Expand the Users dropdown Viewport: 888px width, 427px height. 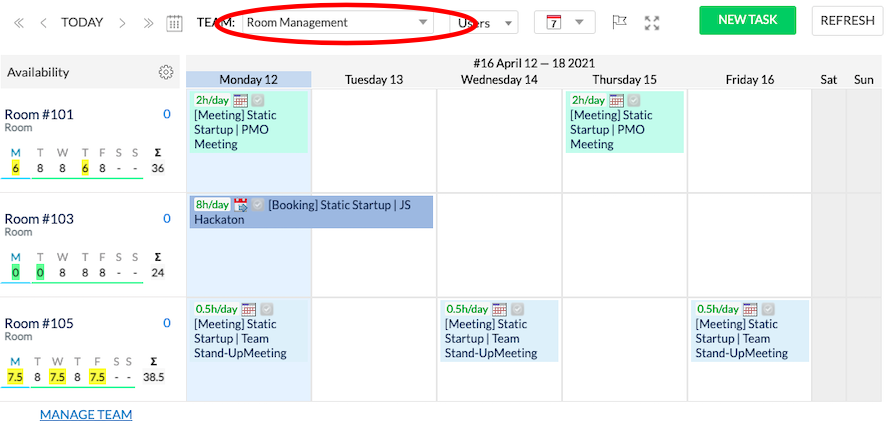[x=483, y=22]
